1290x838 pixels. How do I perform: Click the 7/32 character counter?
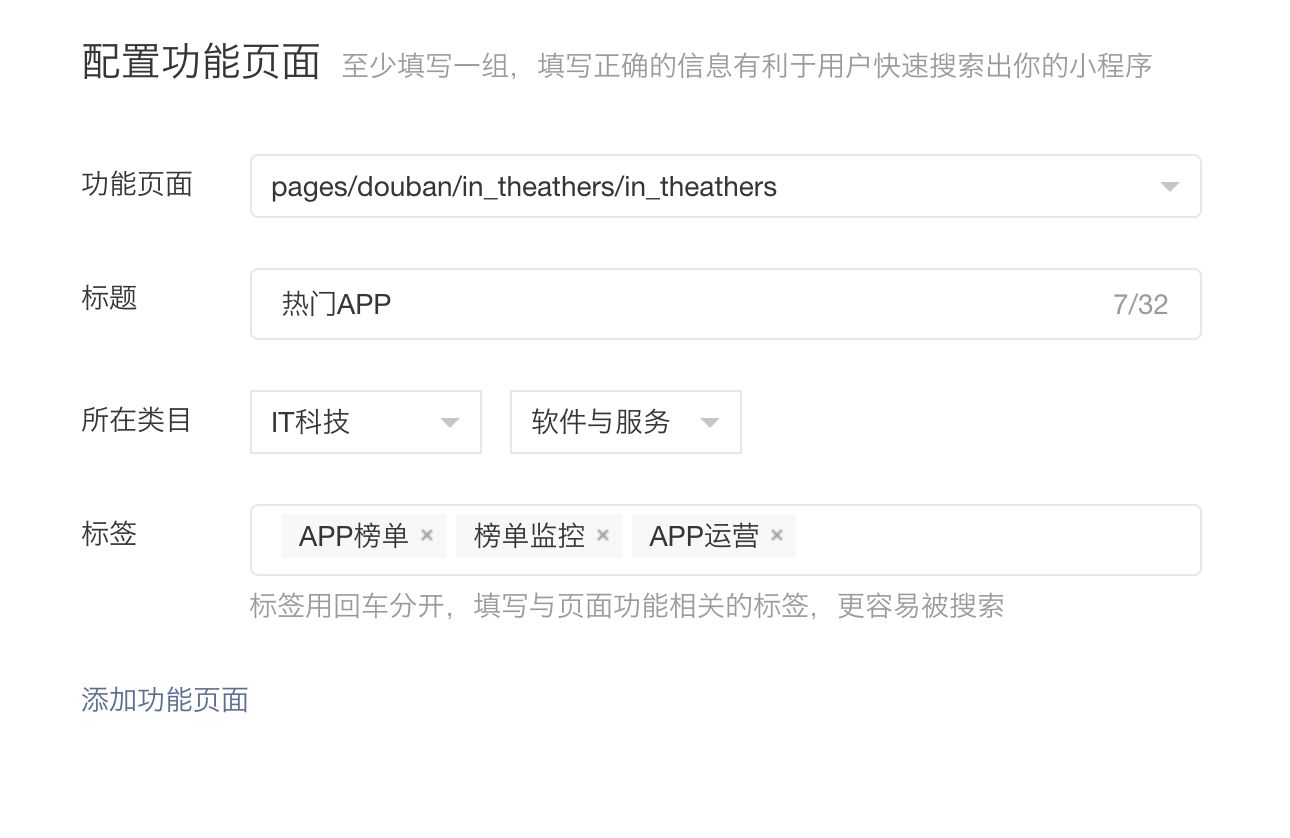coord(1140,304)
